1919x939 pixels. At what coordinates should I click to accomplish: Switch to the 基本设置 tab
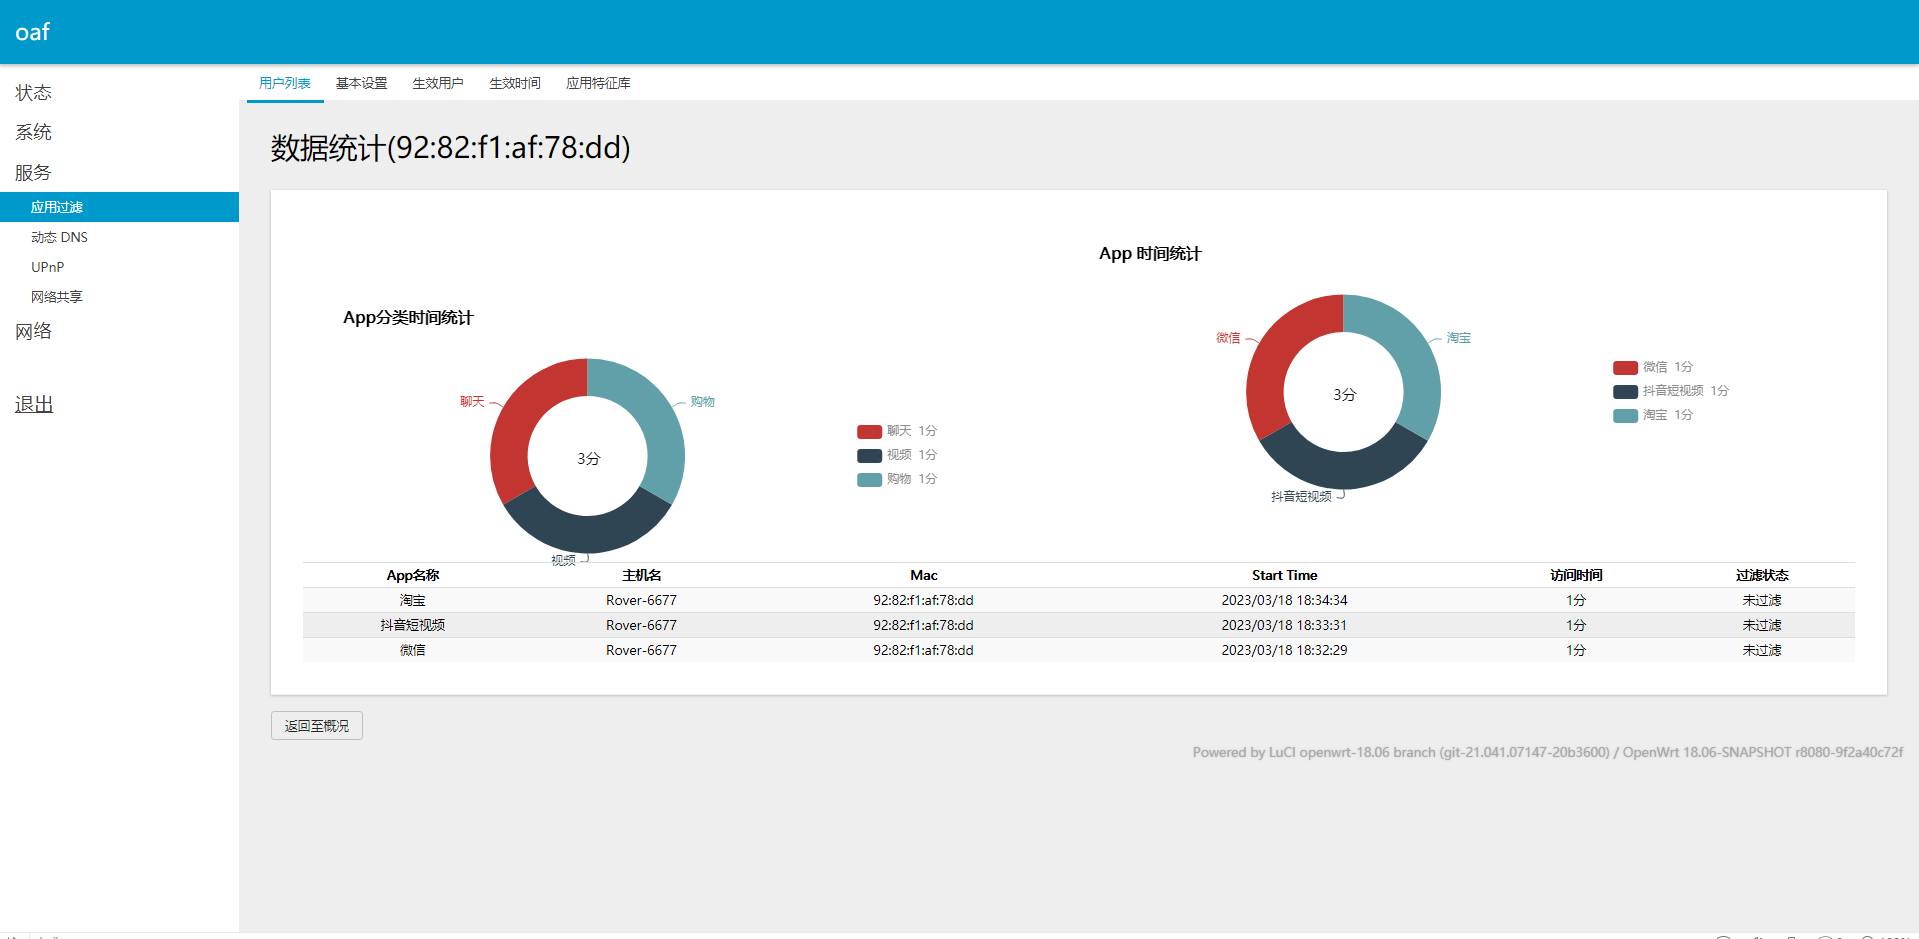361,83
